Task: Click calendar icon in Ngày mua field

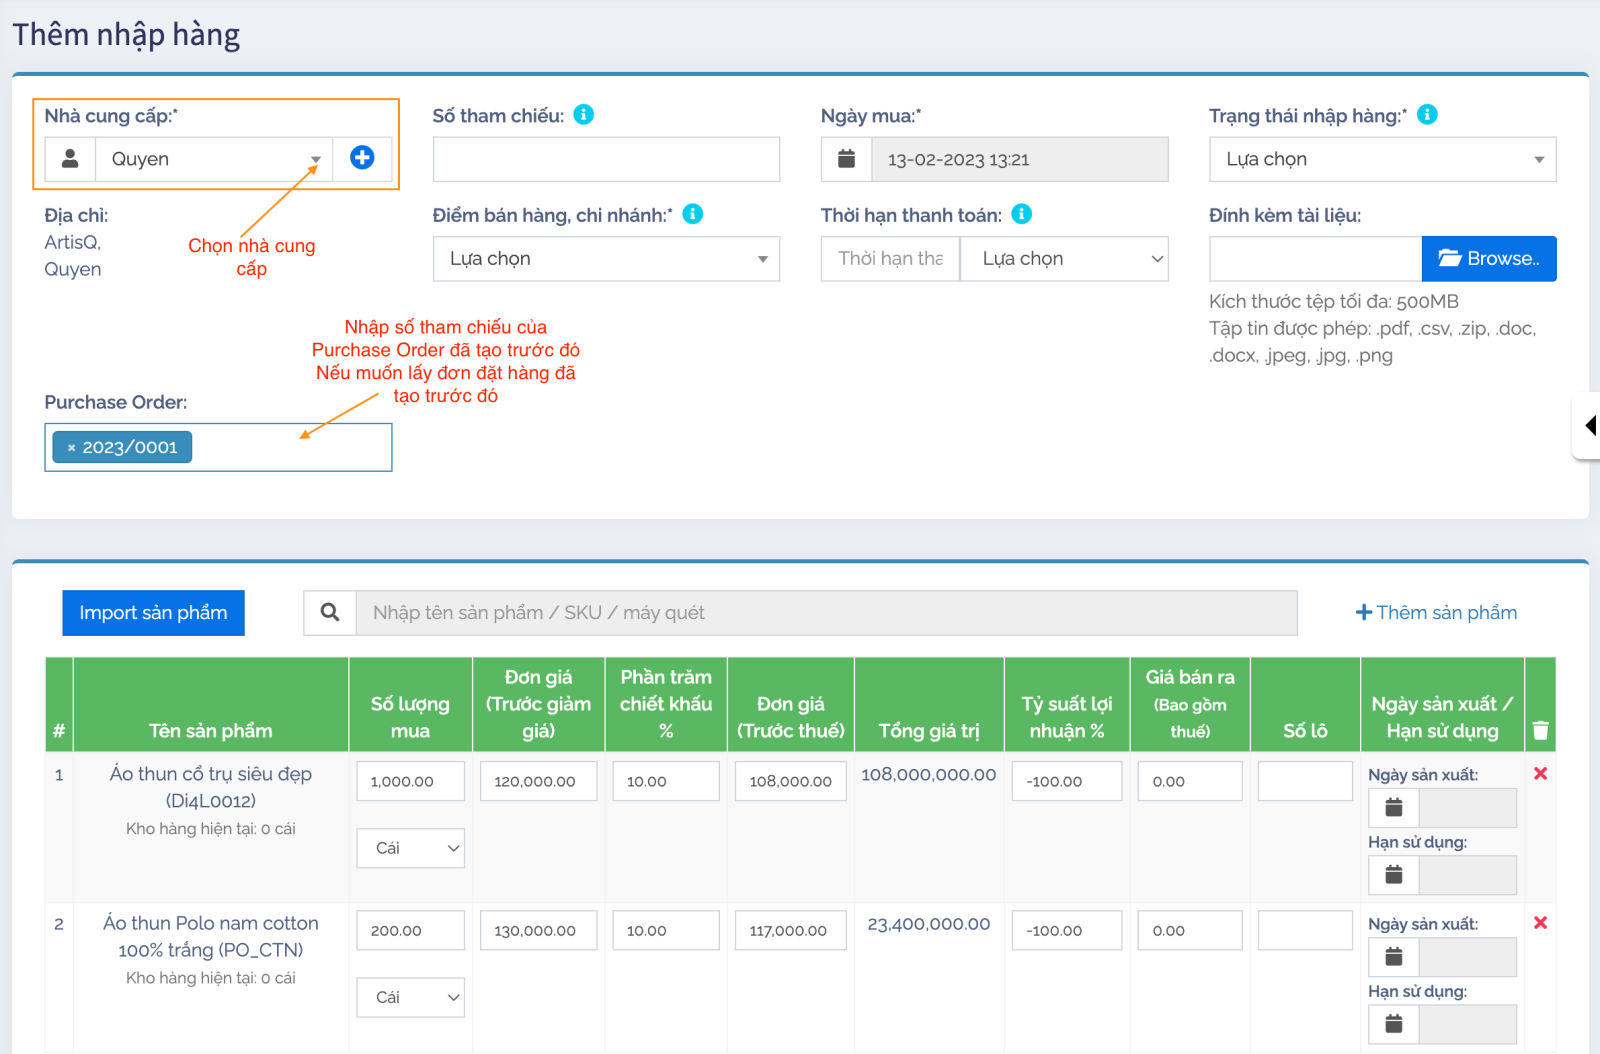Action: click(x=846, y=159)
